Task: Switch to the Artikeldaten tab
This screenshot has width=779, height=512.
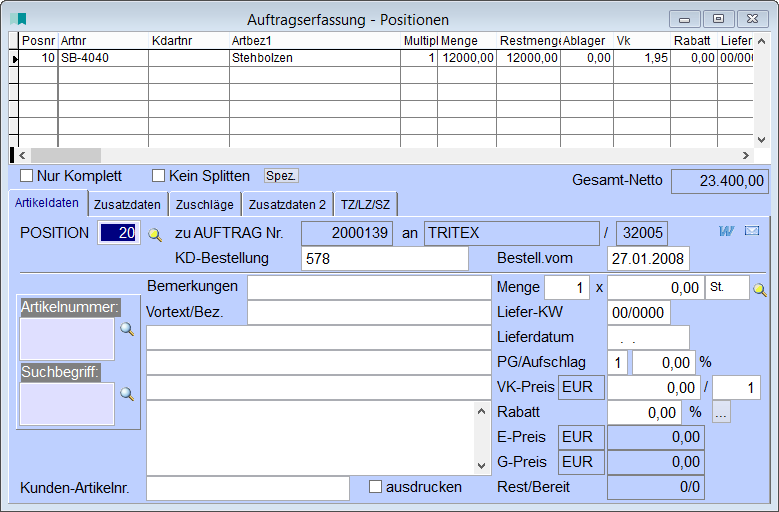Action: [47, 203]
